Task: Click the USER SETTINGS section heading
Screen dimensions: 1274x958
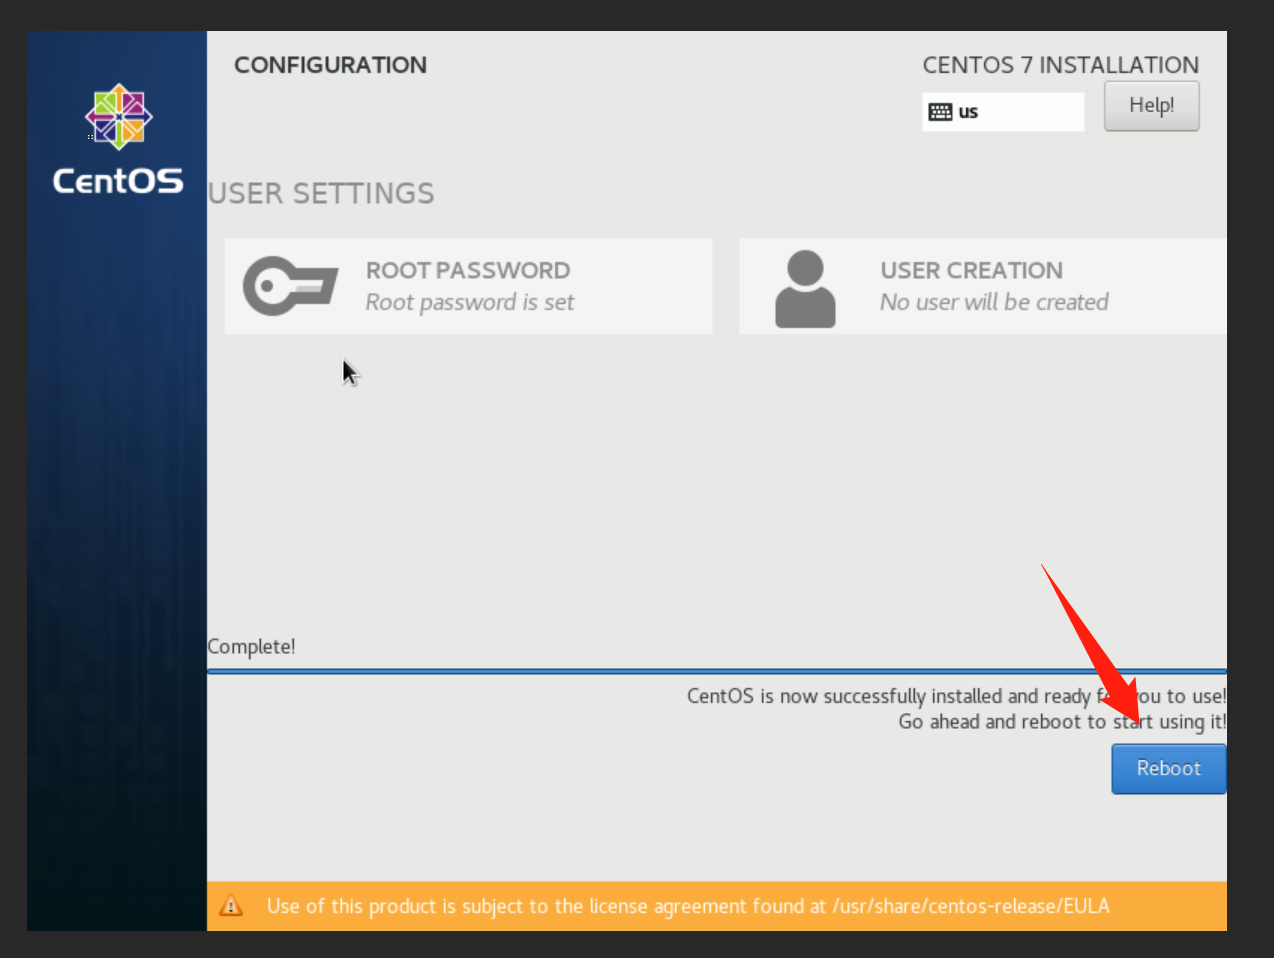Action: coord(321,193)
